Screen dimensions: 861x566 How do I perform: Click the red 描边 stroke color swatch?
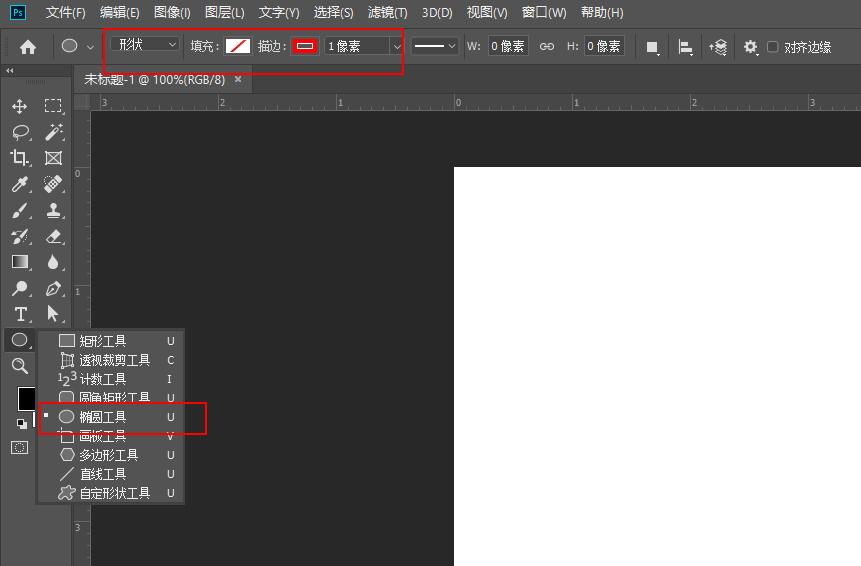tap(305, 46)
